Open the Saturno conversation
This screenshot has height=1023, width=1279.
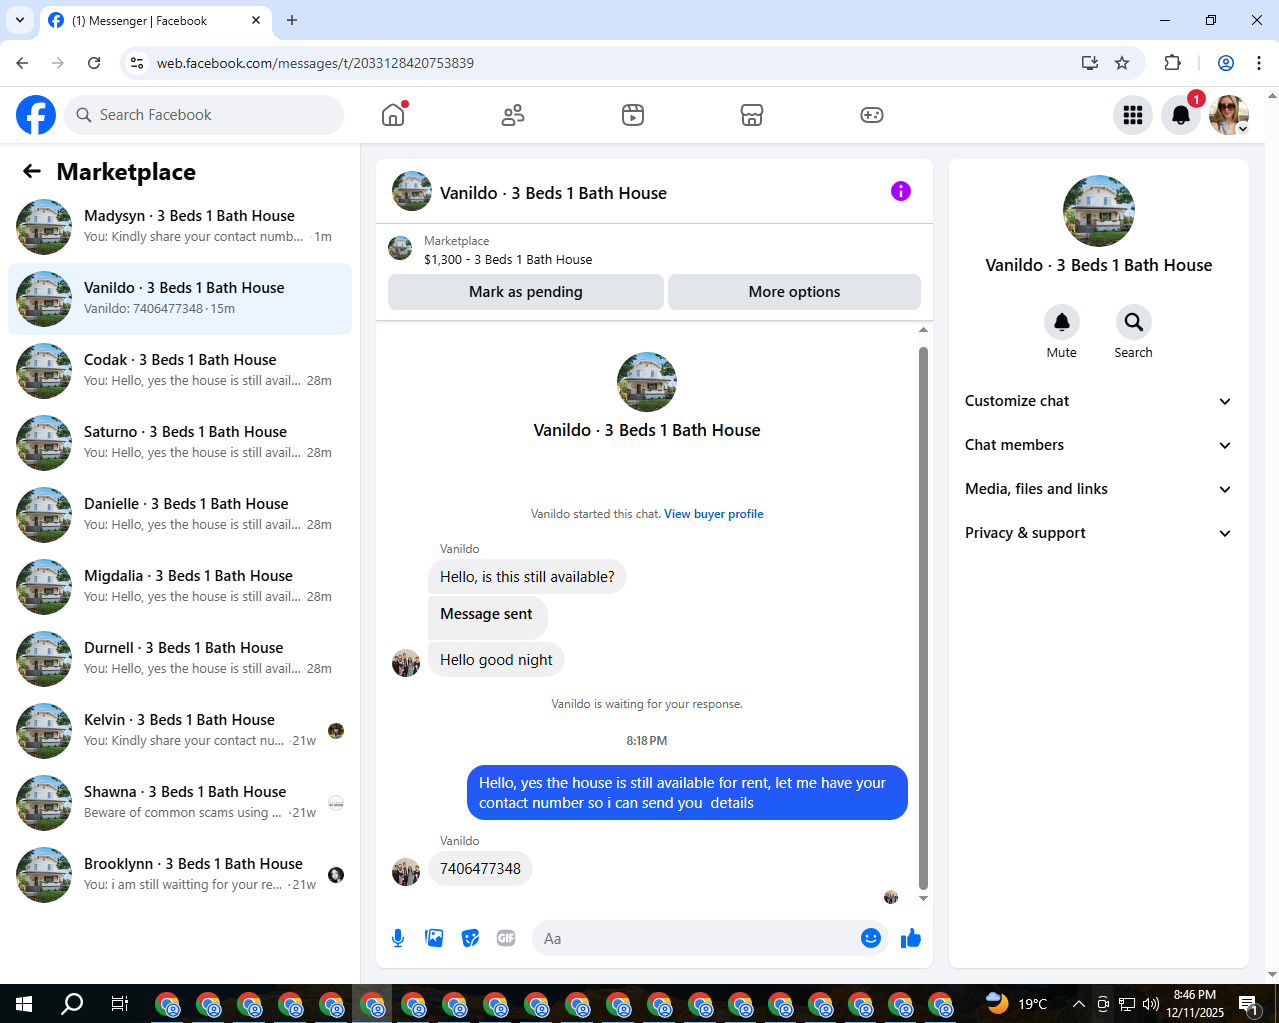[180, 443]
